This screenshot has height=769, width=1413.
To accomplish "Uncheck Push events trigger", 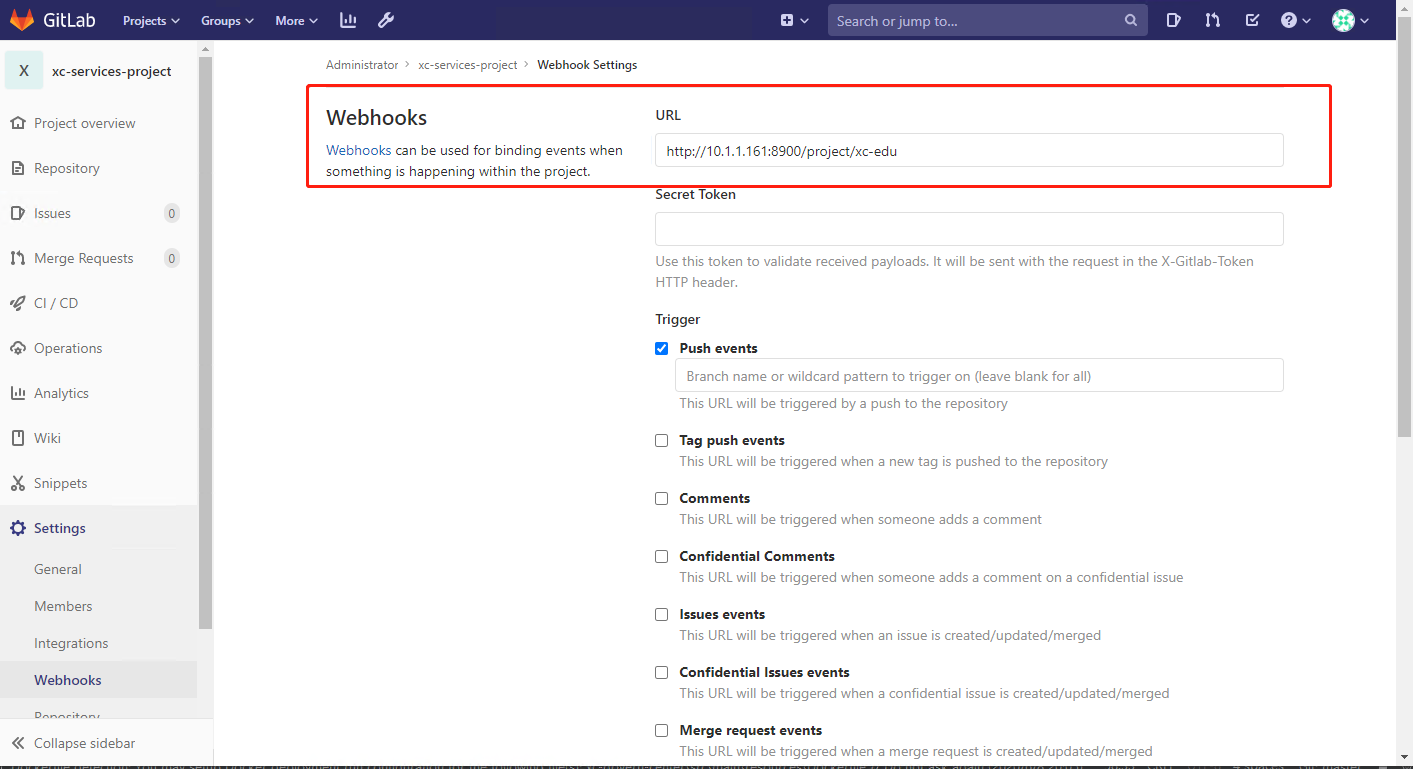I will pos(661,348).
